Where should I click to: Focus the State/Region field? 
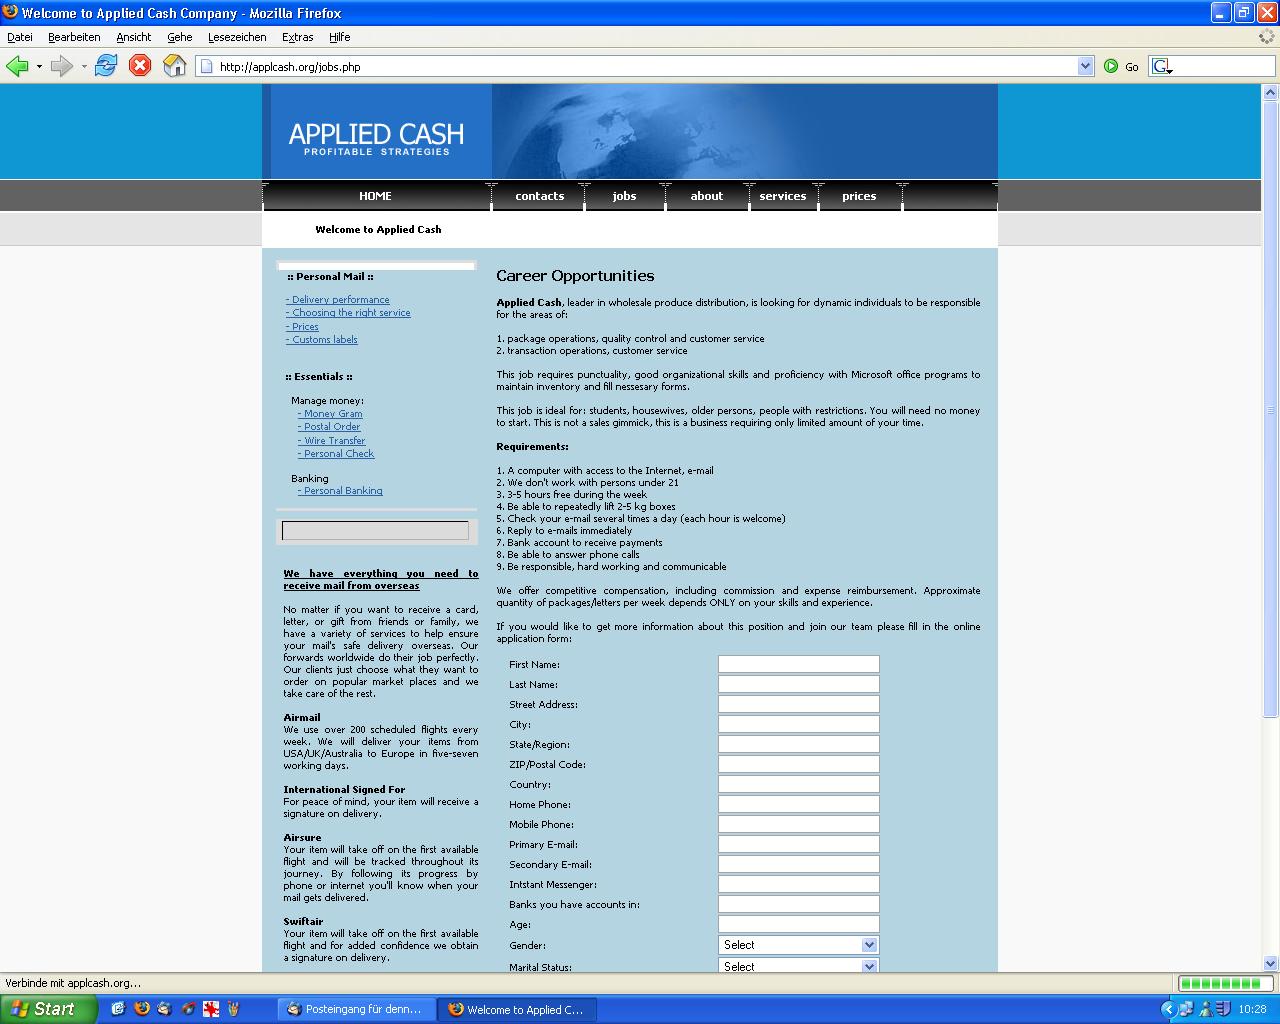[x=799, y=744]
